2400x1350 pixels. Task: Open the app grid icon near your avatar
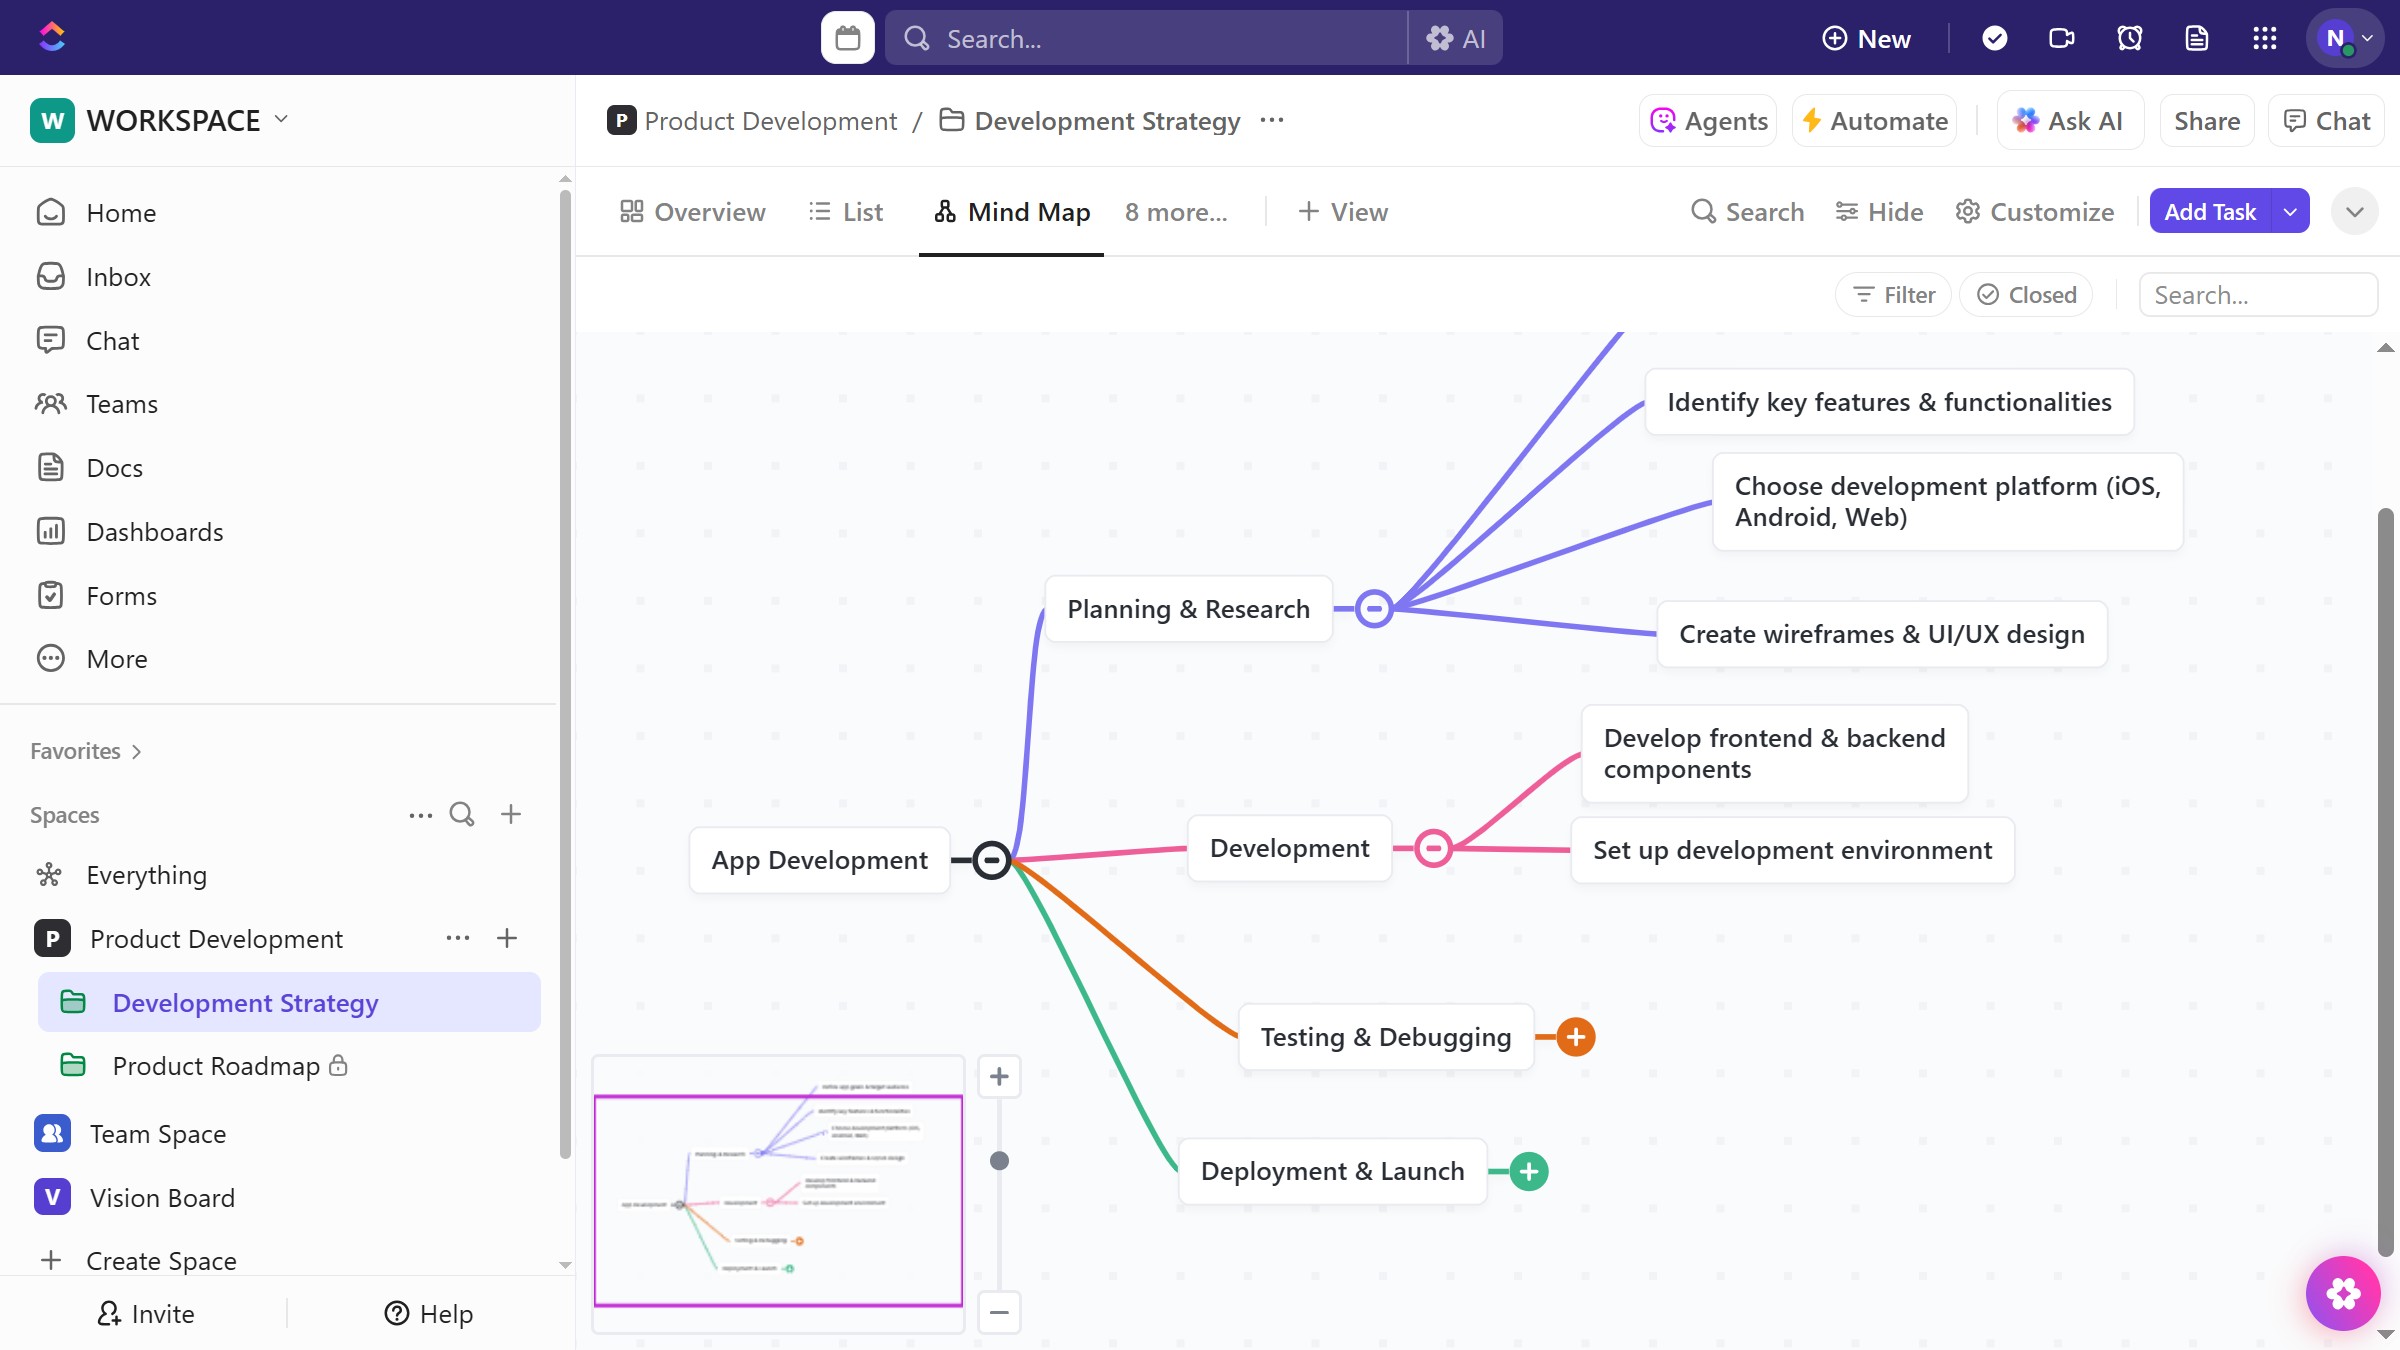click(2264, 37)
